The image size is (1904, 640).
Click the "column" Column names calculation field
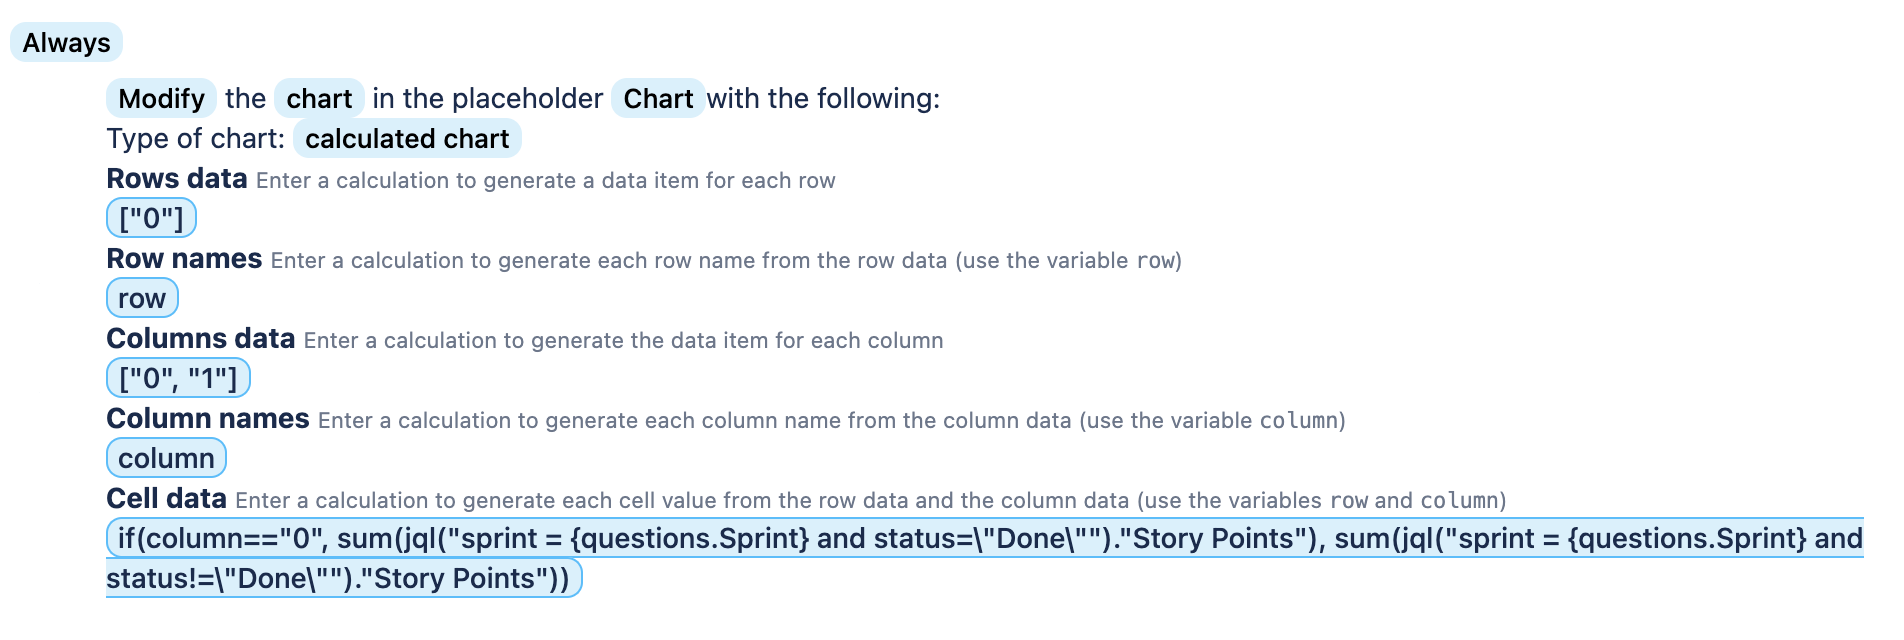[x=166, y=457]
